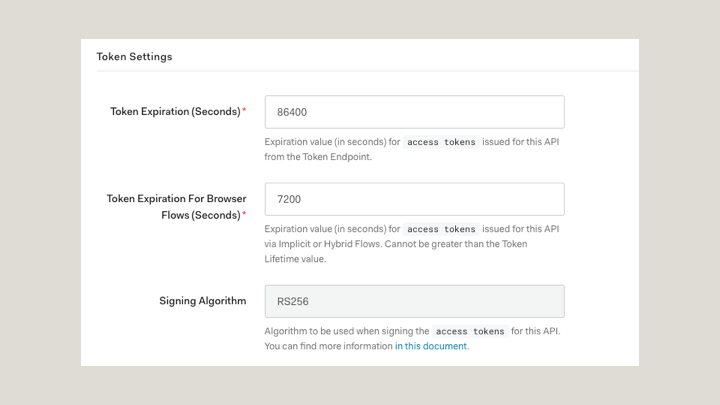Click the "You can find more information" text

click(x=328, y=347)
